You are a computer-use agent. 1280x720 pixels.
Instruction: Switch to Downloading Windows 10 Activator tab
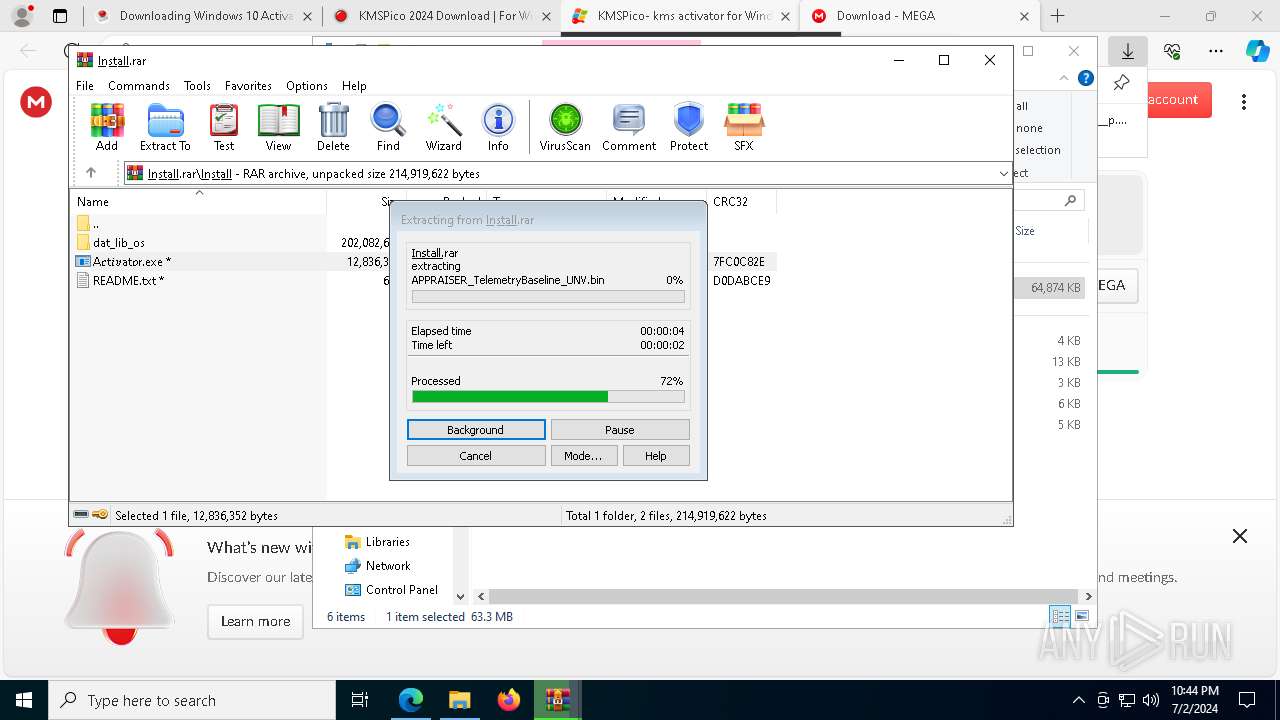(203, 16)
